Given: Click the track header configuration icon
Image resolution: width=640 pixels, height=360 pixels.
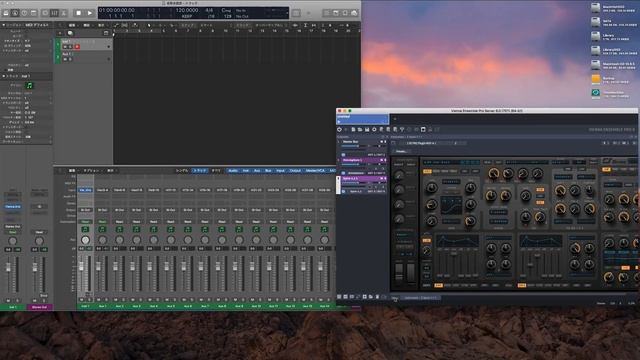Looking at the screenshot, I should (106, 33).
